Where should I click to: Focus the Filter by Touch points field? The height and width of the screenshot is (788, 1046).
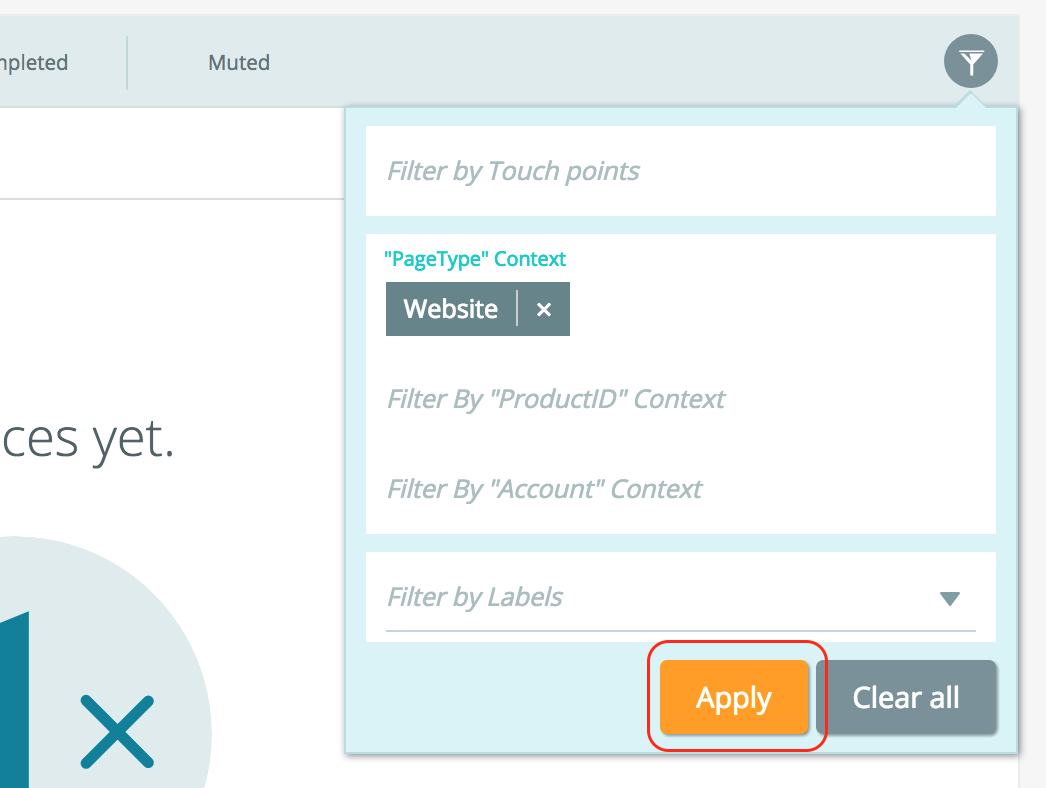(x=680, y=171)
